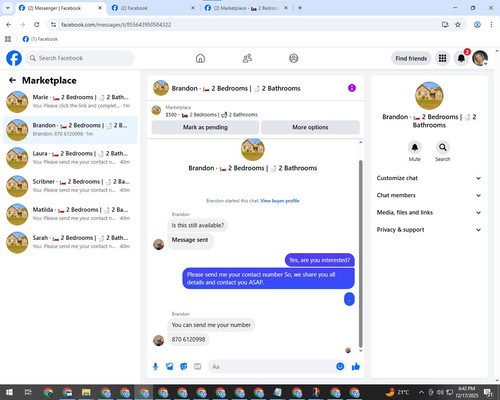
Task: Open the Sarah conversation
Action: [x=70, y=242]
